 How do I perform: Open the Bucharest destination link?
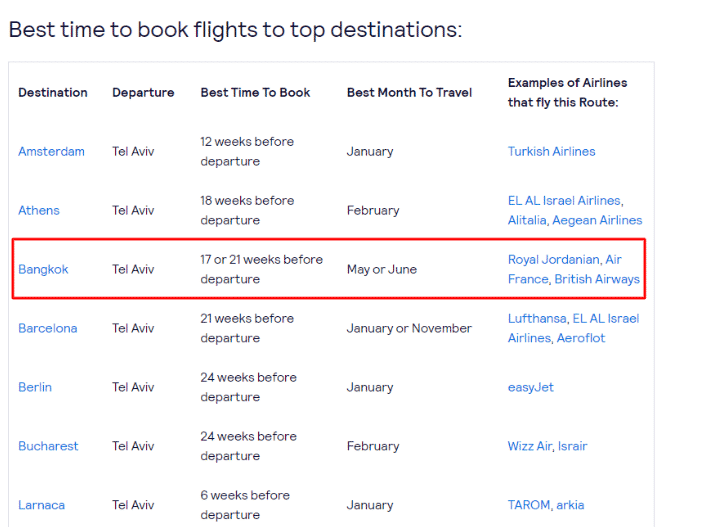pyautogui.click(x=48, y=446)
